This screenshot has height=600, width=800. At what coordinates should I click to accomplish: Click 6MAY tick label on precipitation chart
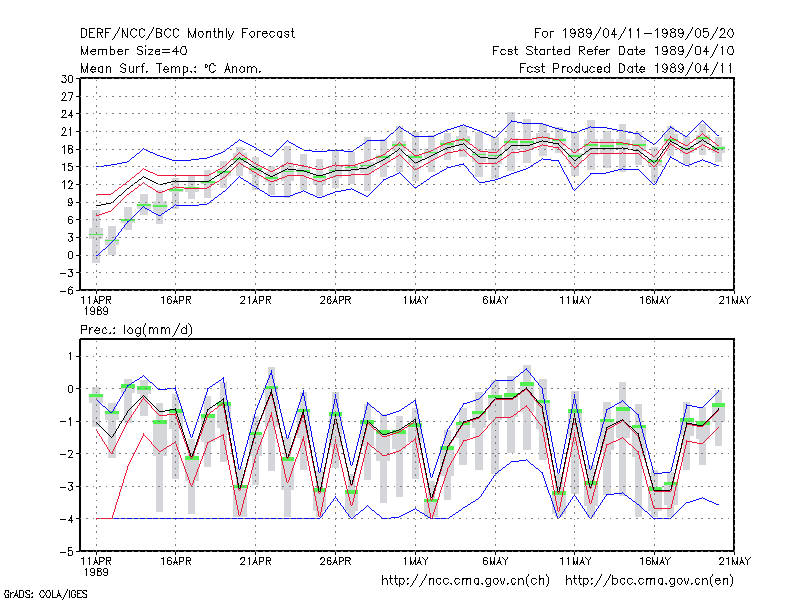[x=495, y=561]
